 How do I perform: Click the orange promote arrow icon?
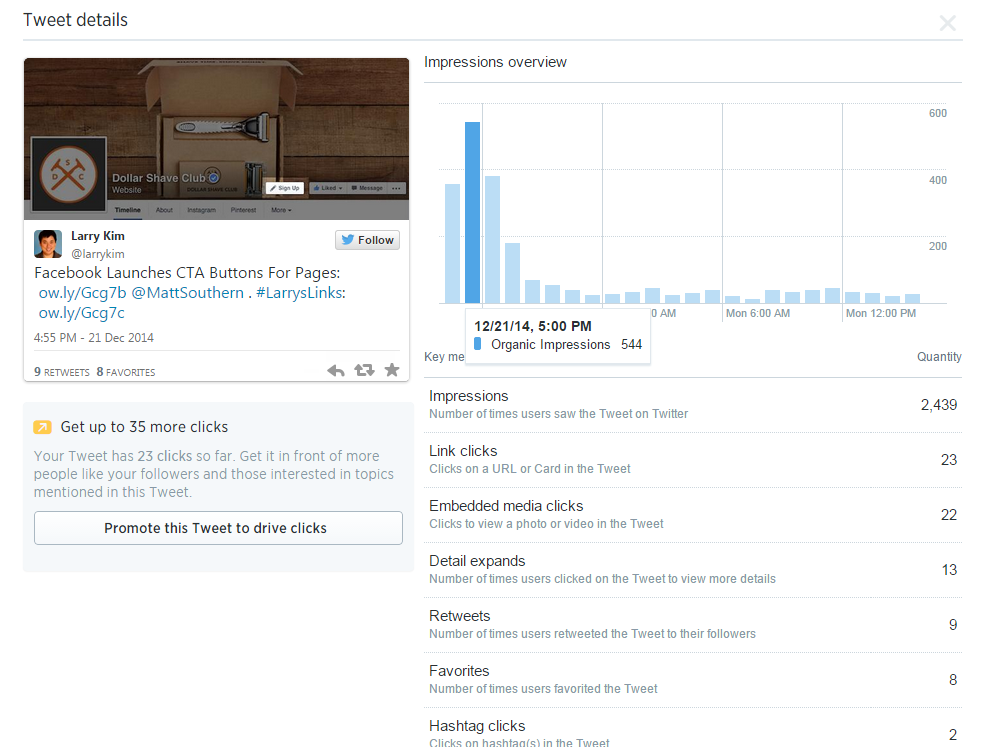[x=44, y=427]
